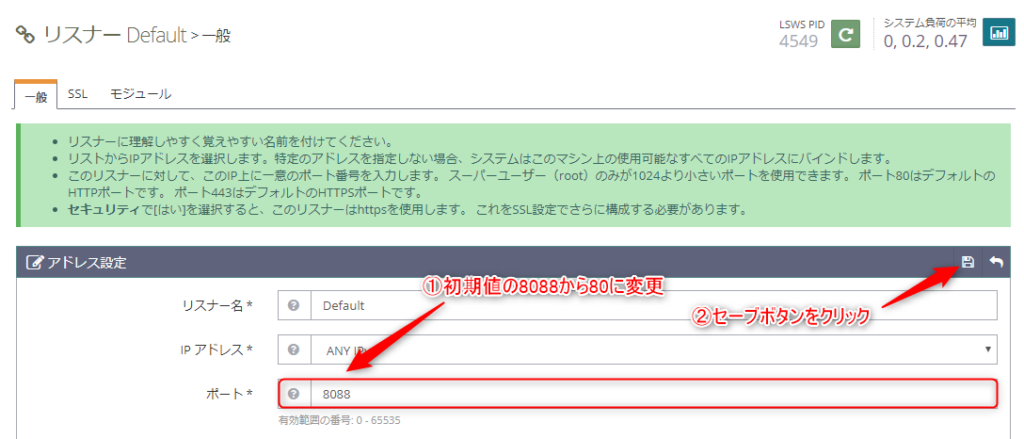
Task: Click the システム負荷の平均 values
Action: click(x=926, y=41)
